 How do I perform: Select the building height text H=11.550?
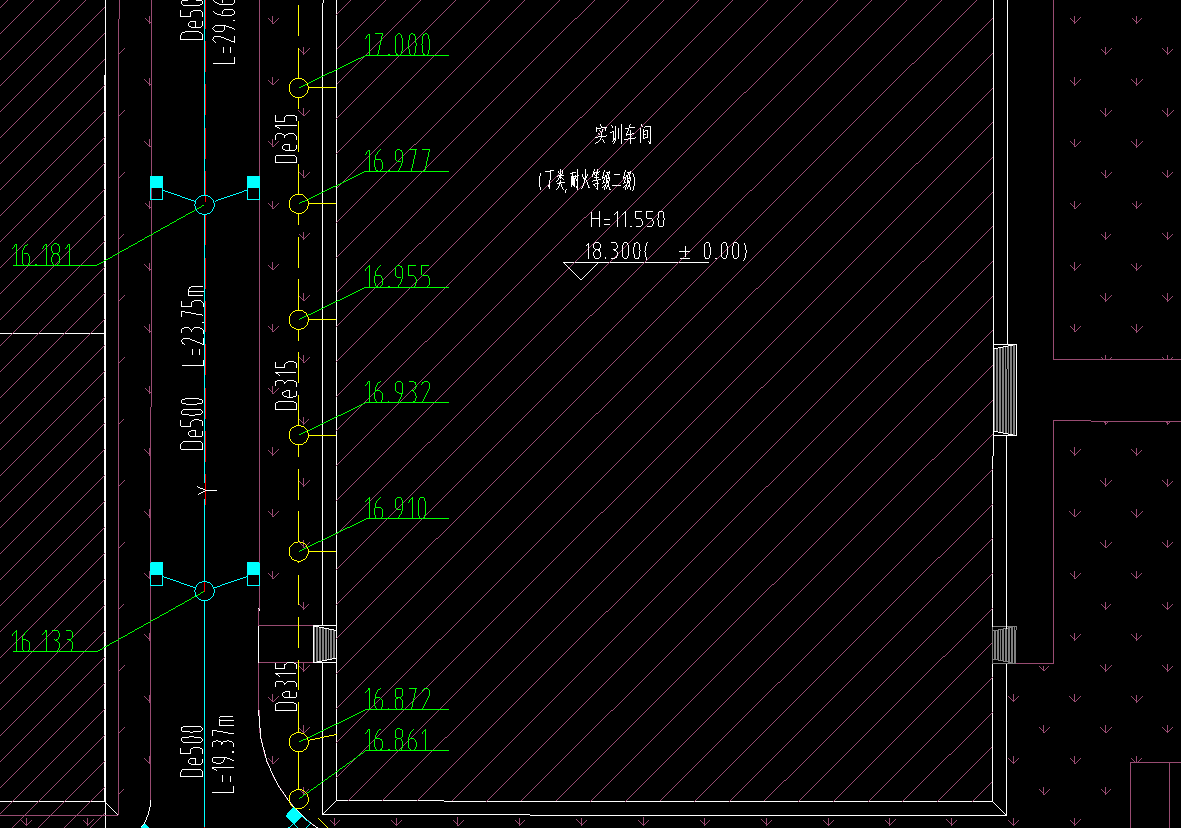627,220
